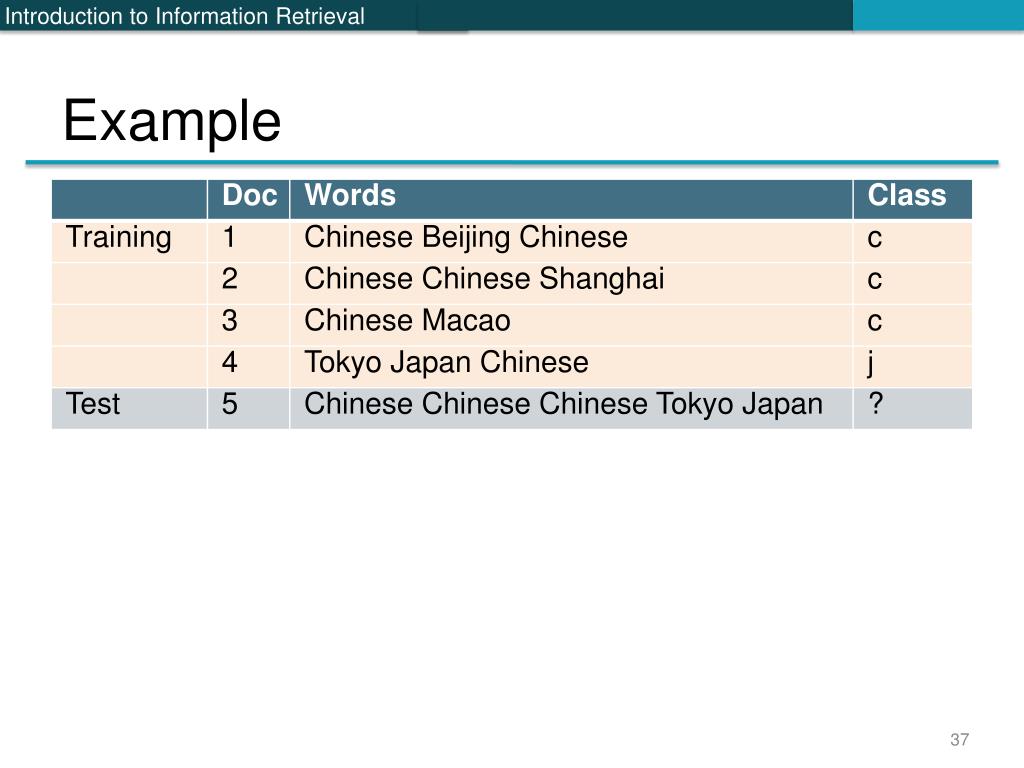Click slide page number 37
The height and width of the screenshot is (768, 1024).
pos(959,740)
